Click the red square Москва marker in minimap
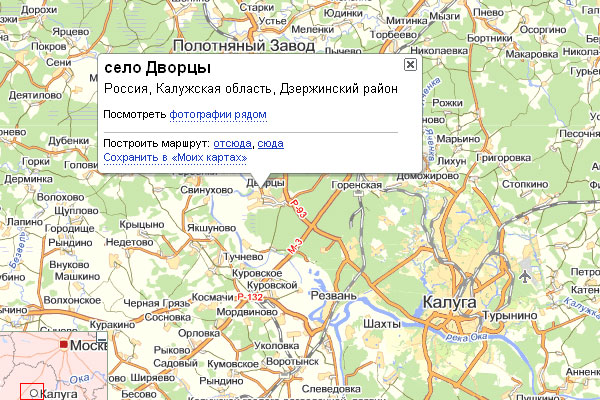The width and height of the screenshot is (600, 400). 64,345
